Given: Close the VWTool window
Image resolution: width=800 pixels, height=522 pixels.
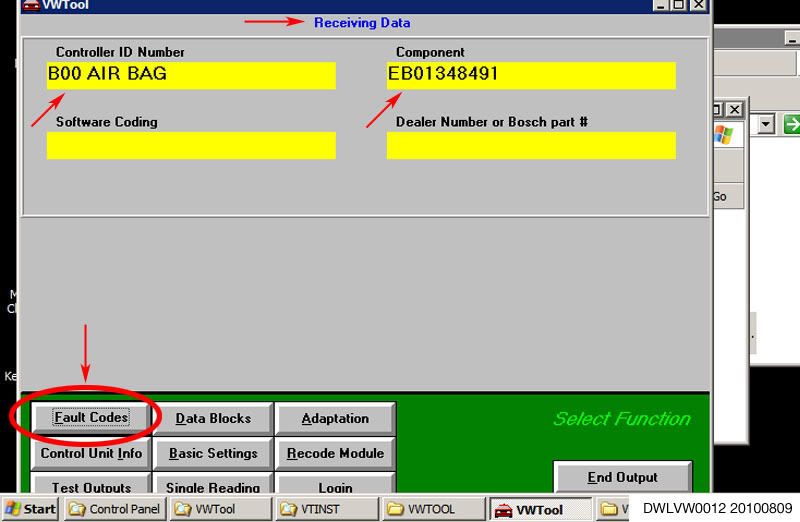Looking at the screenshot, I should coord(698,5).
